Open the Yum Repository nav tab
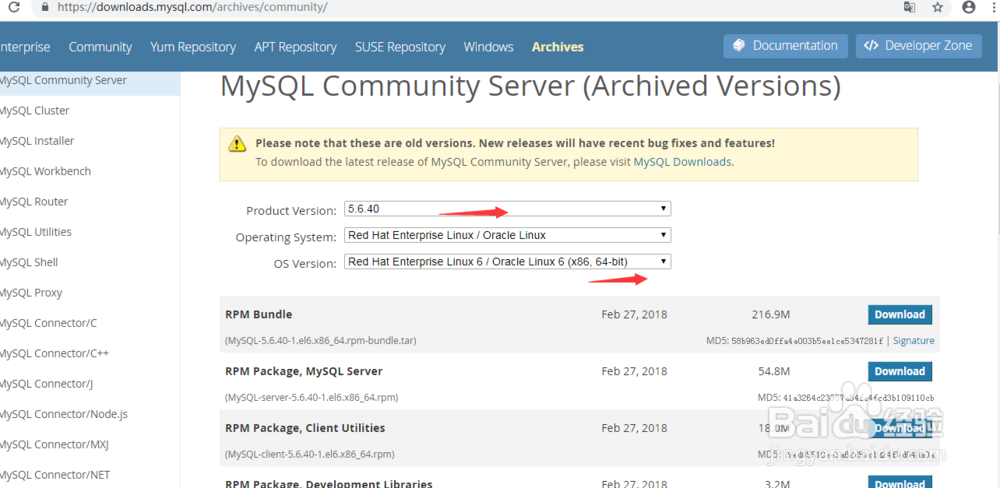The image size is (1000, 488). [193, 47]
